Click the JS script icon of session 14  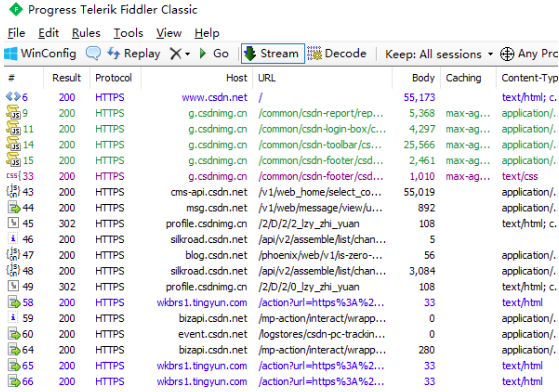coord(13,144)
